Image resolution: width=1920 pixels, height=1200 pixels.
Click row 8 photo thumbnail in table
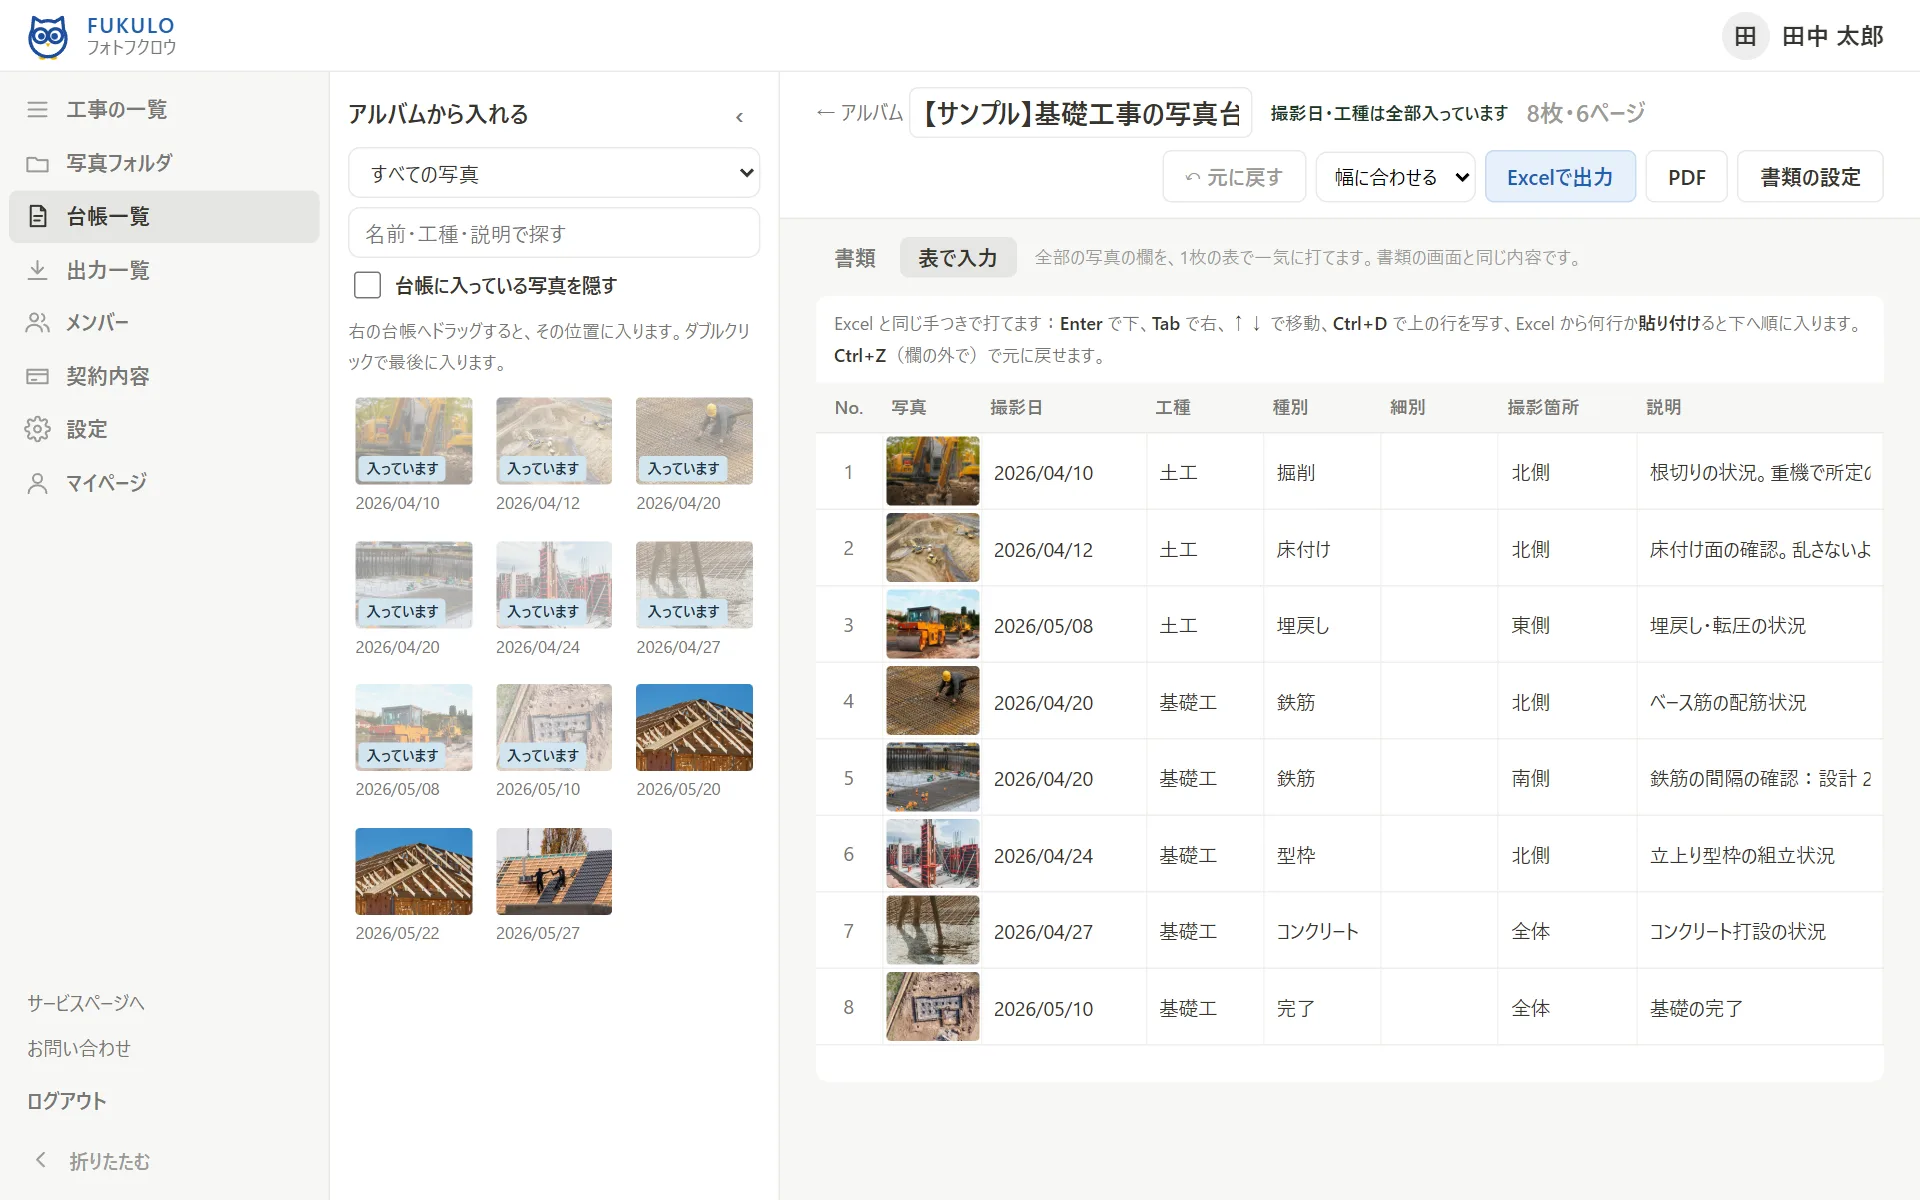coord(932,1007)
